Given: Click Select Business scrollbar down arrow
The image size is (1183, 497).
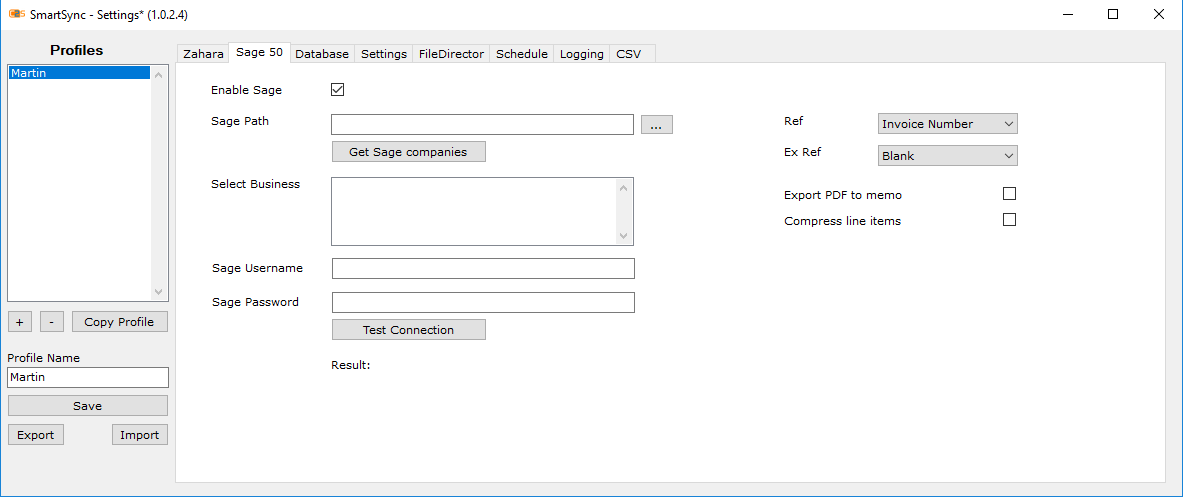Looking at the screenshot, I should point(624,236).
